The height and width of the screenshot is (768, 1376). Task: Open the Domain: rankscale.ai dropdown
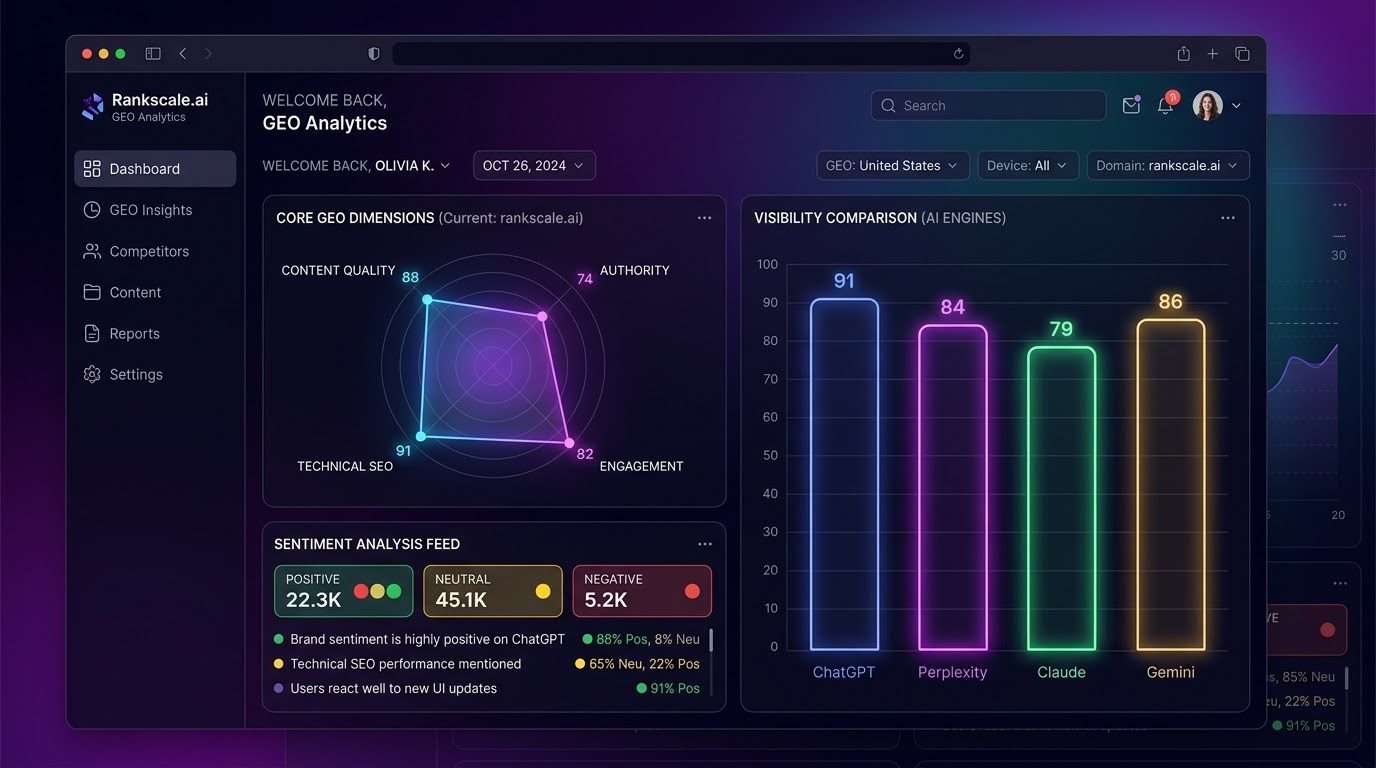pyautogui.click(x=1168, y=165)
